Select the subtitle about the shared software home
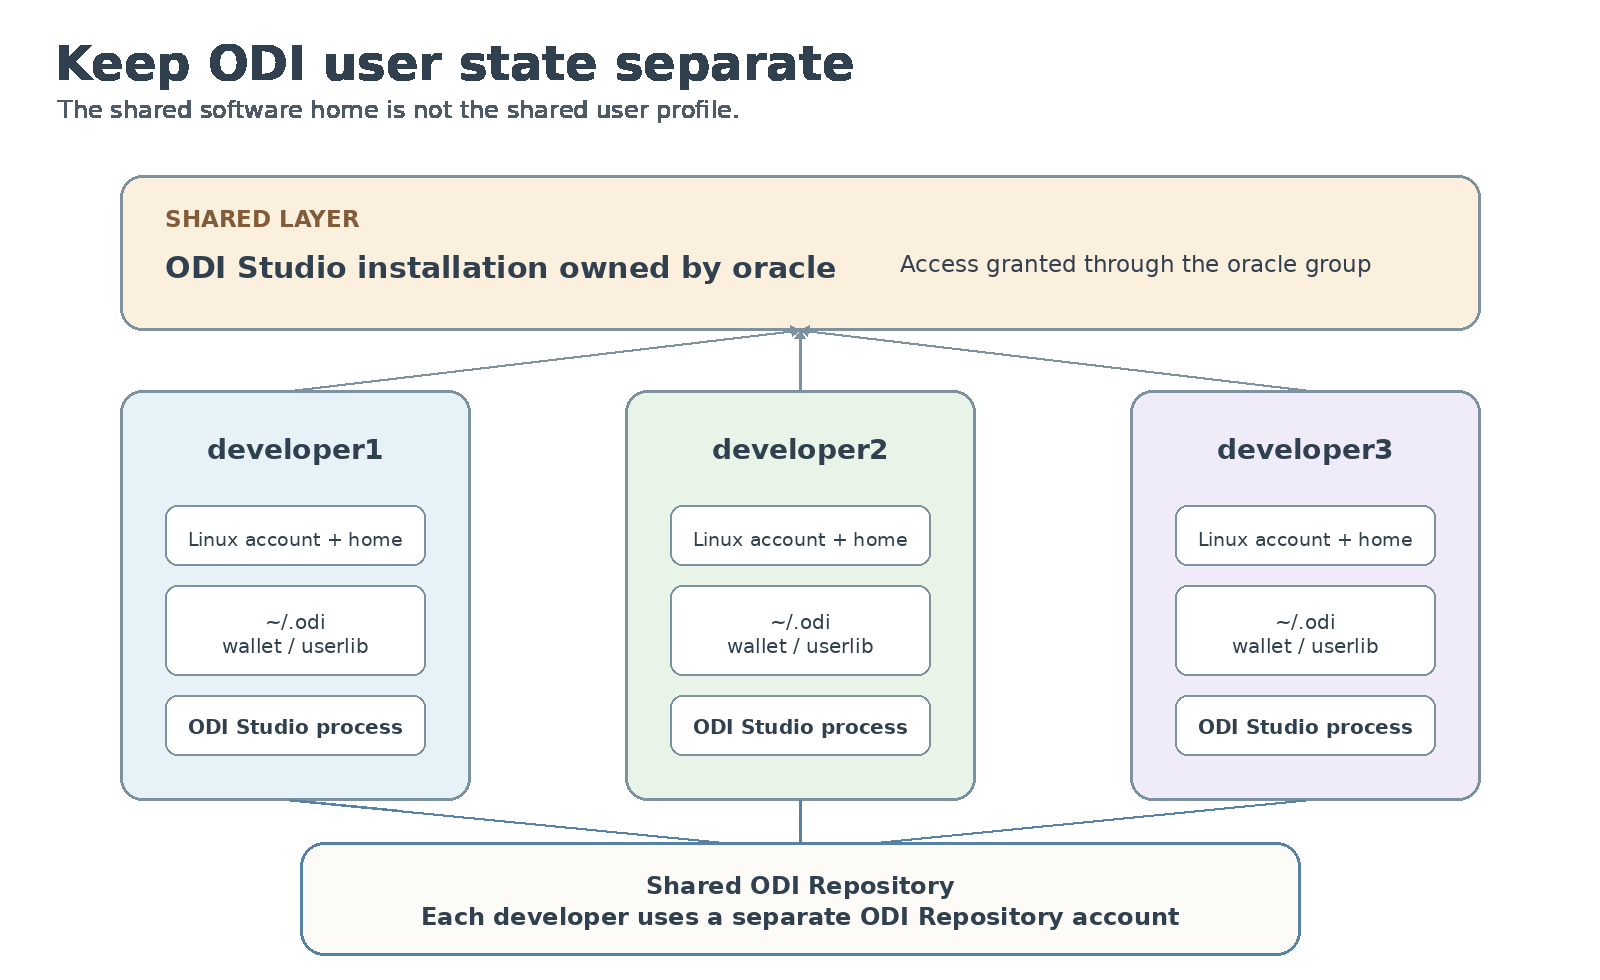Screen dimensions: 1600x980 pos(398,110)
